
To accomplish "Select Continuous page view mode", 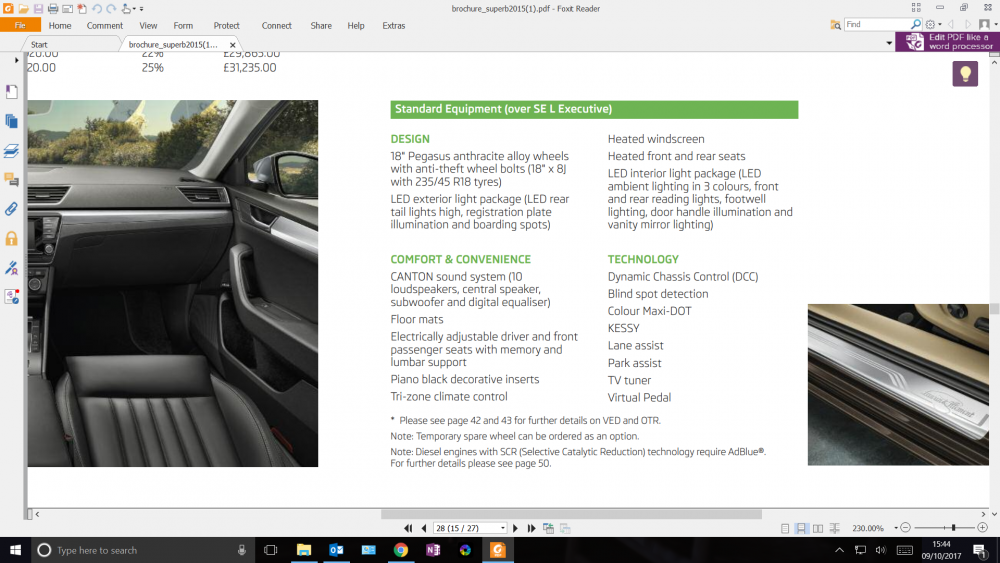I will pyautogui.click(x=801, y=528).
